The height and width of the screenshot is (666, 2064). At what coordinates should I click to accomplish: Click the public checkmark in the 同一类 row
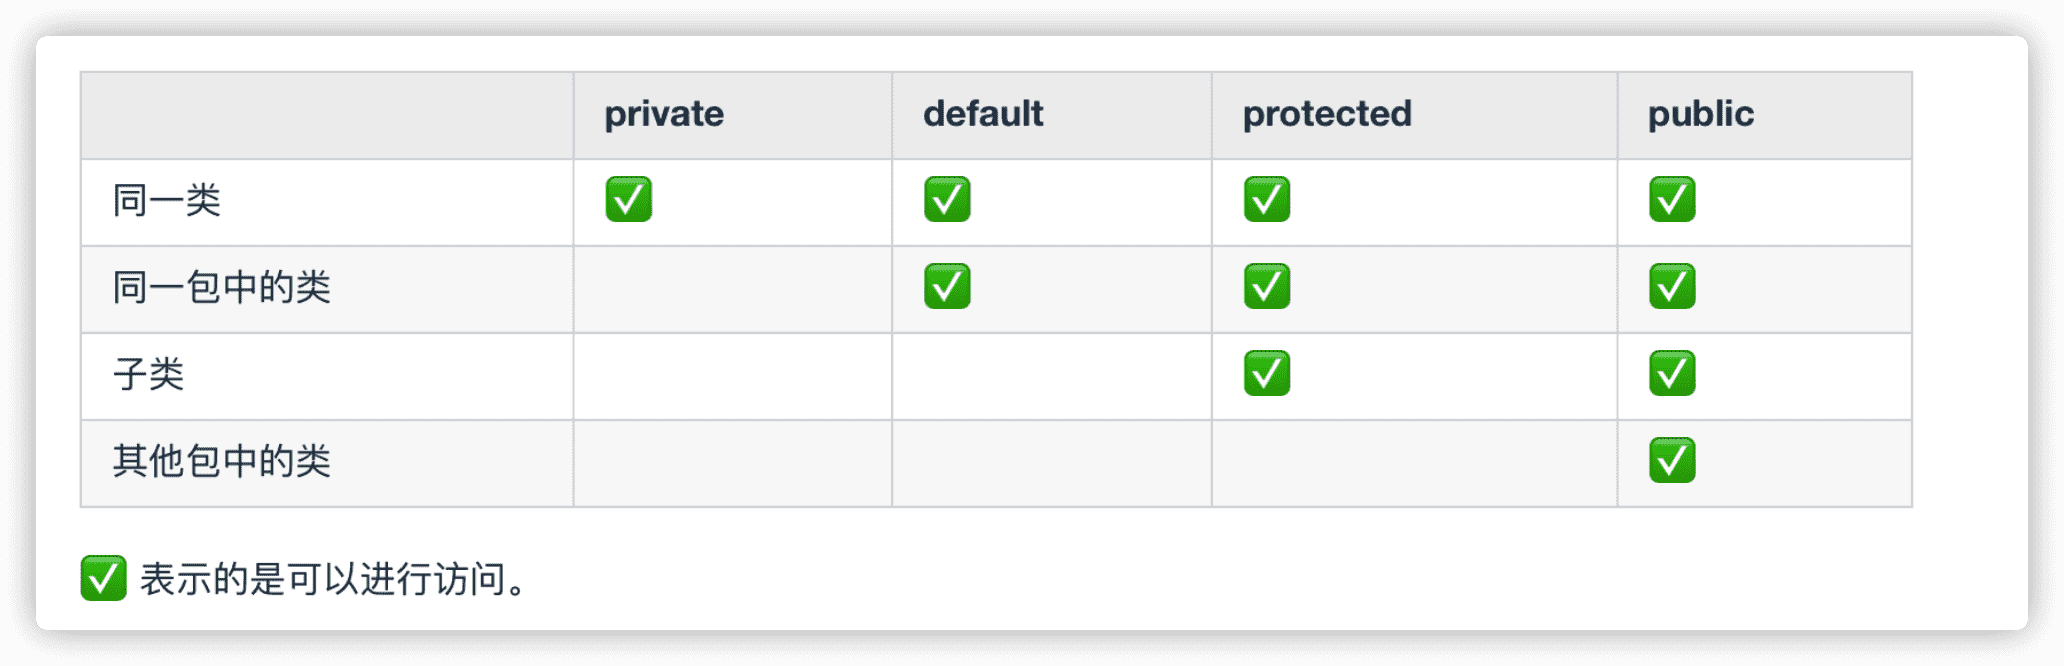[1672, 199]
